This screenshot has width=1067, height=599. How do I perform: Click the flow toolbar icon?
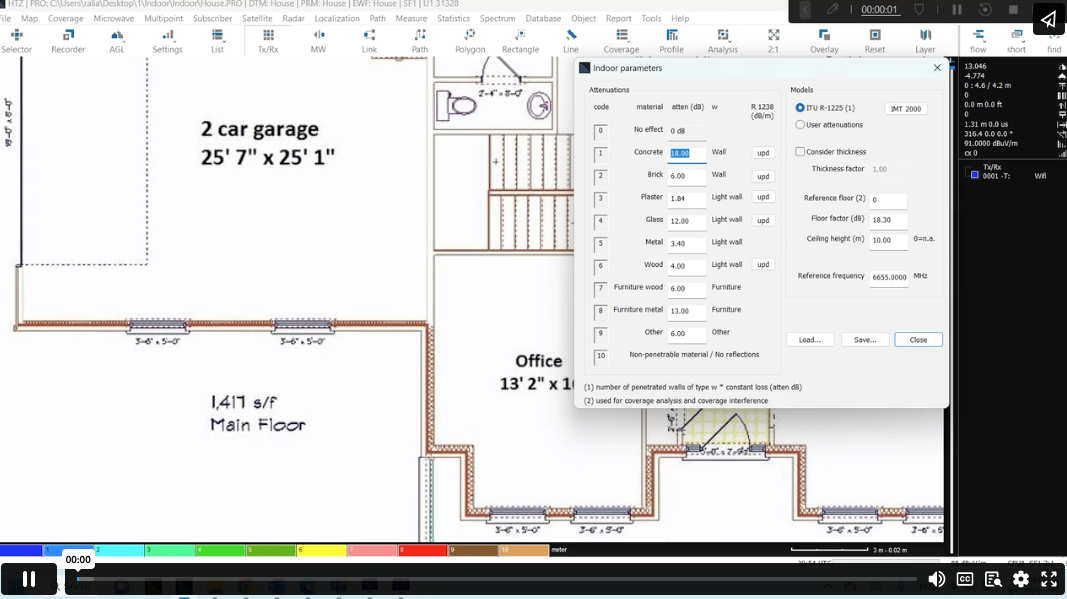[x=978, y=41]
